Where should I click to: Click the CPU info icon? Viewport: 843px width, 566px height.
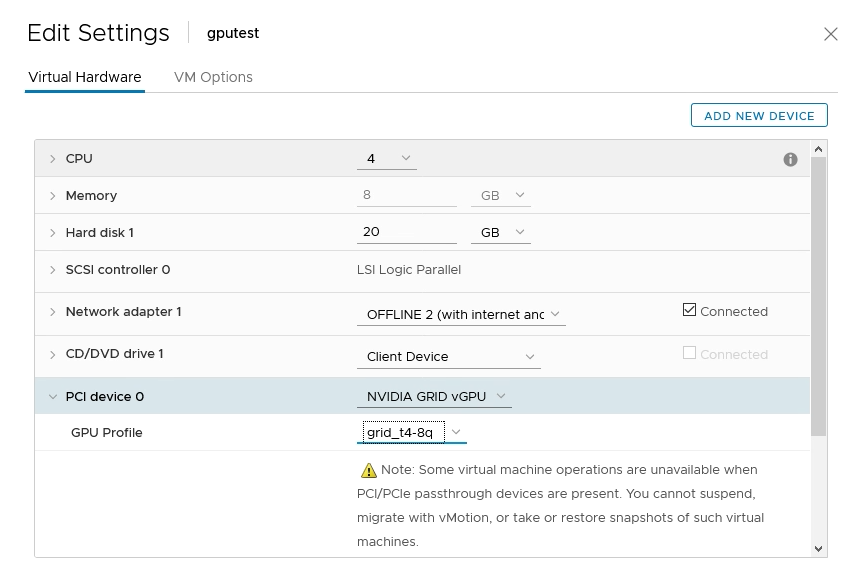point(790,159)
